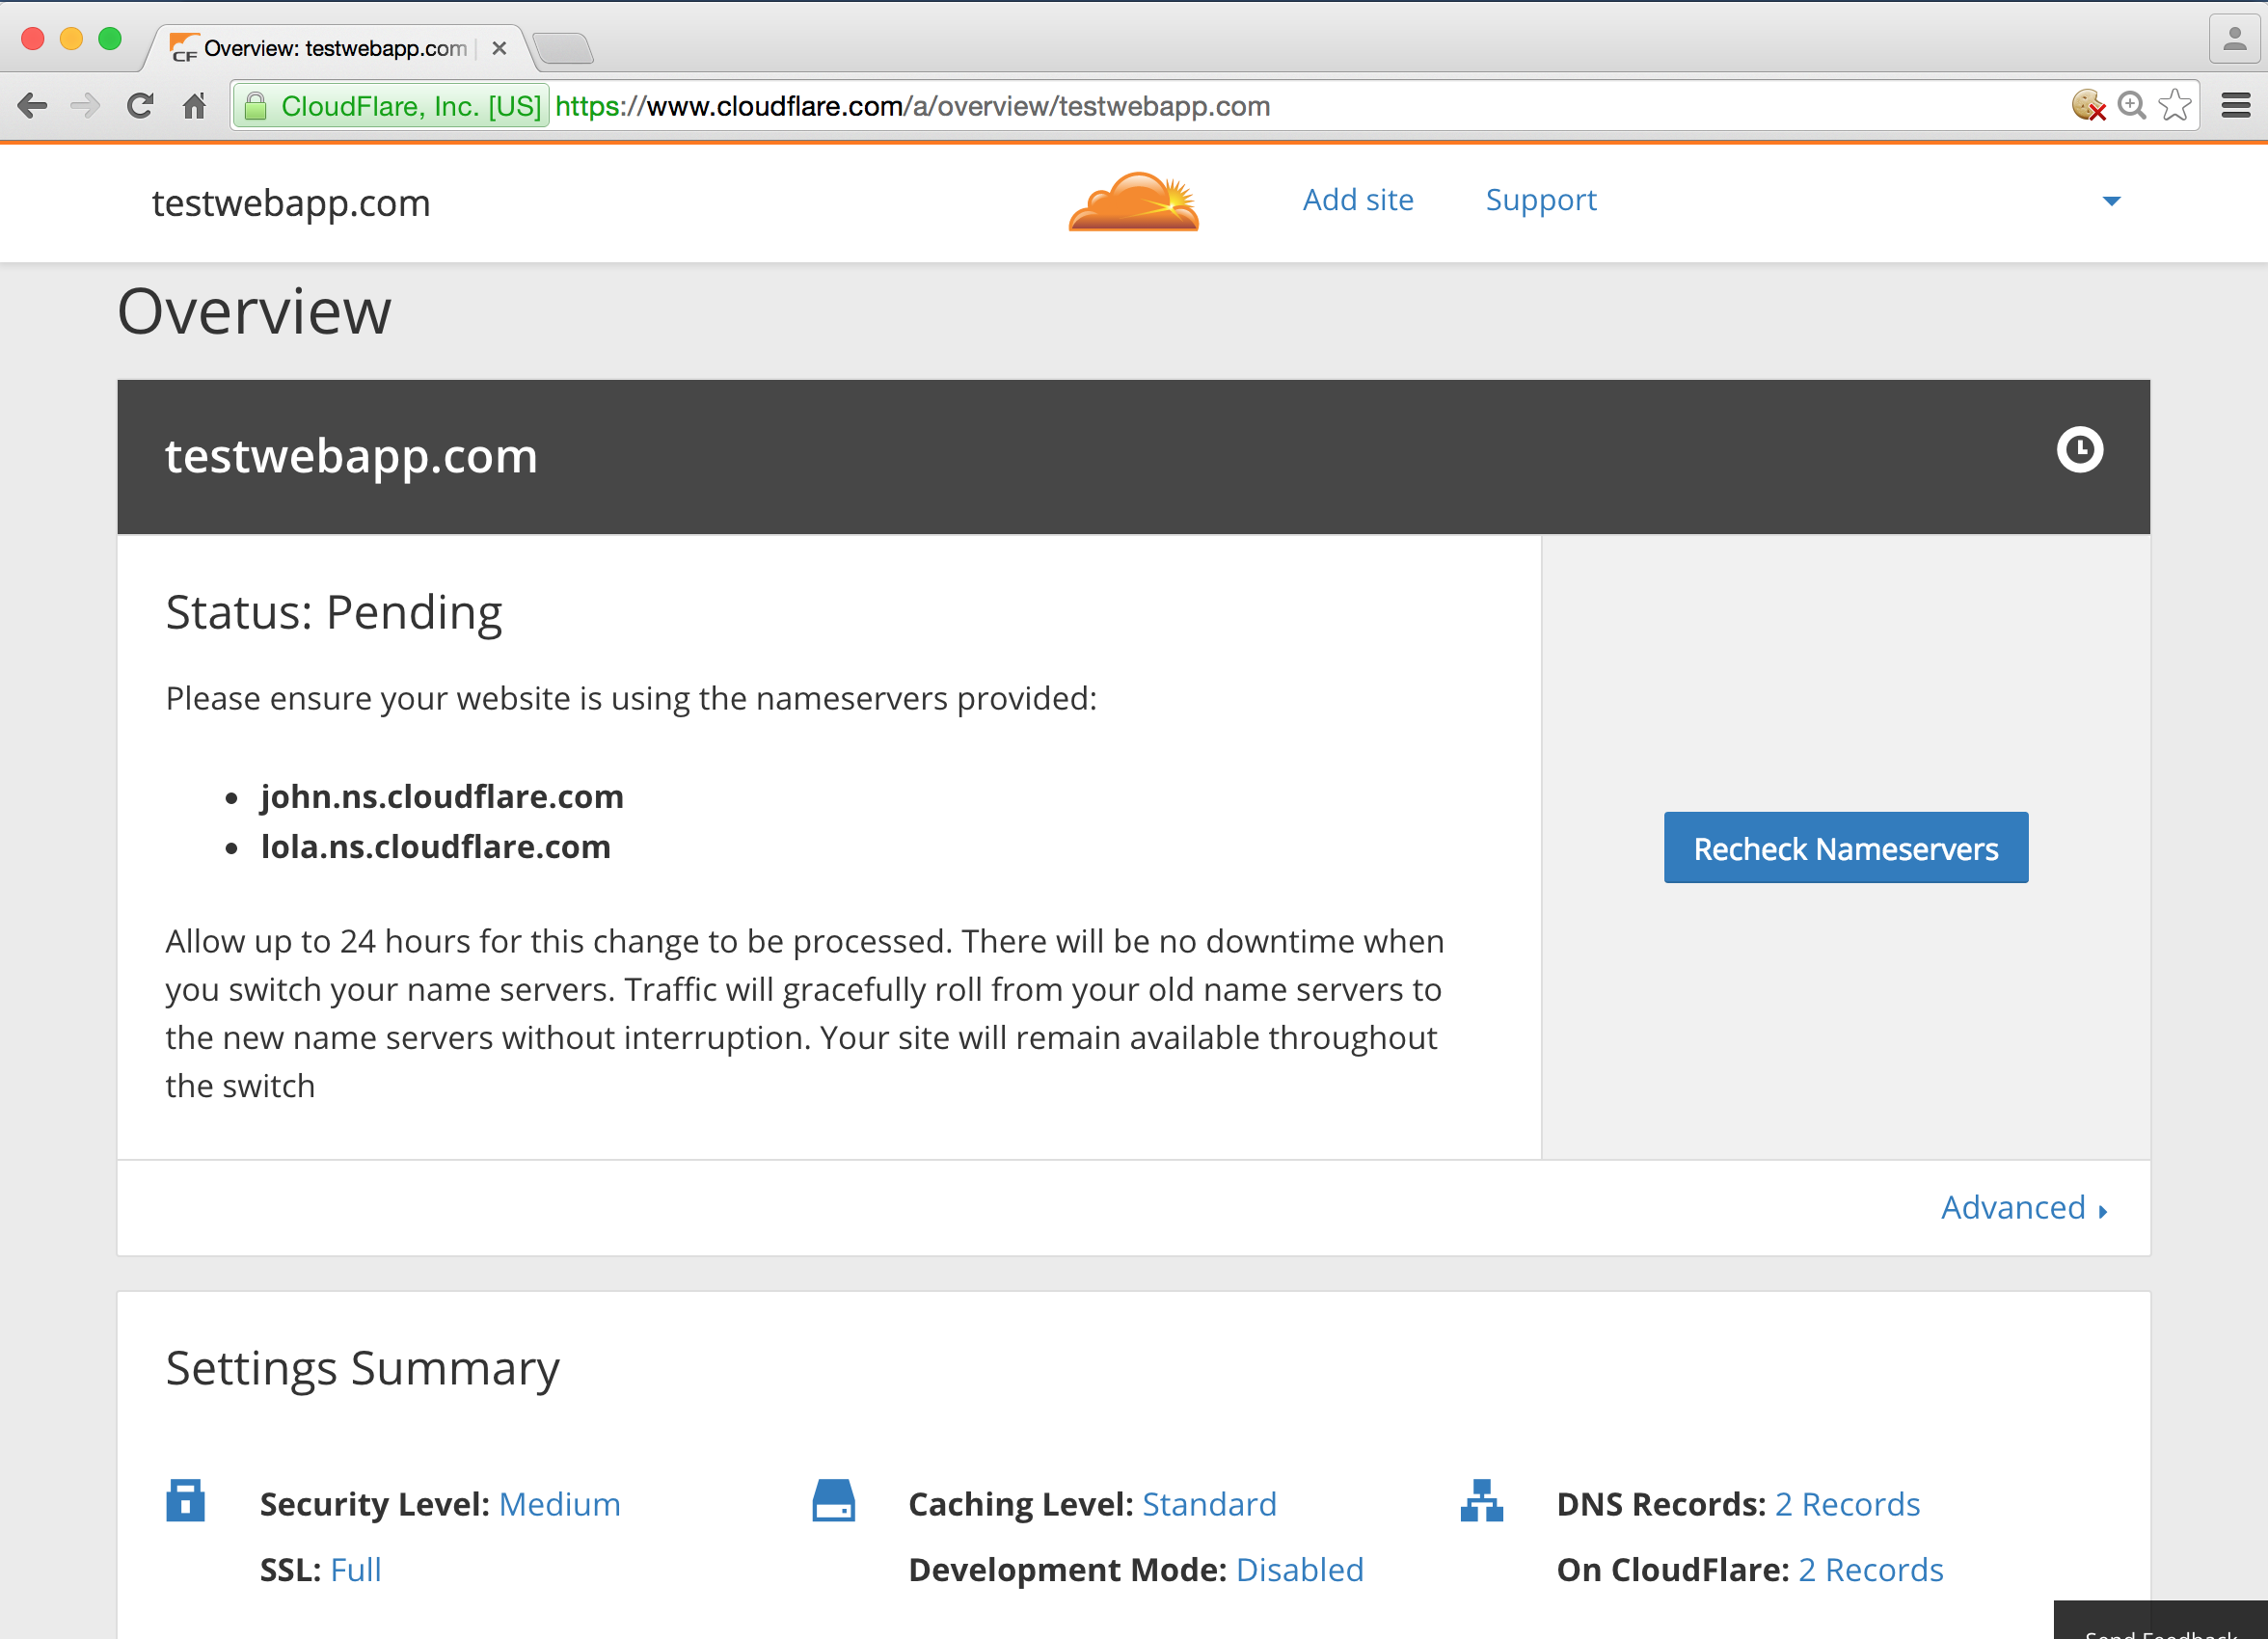Viewport: 2268px width, 1639px height.
Task: Click the Caching Level drive icon
Action: 833,1500
